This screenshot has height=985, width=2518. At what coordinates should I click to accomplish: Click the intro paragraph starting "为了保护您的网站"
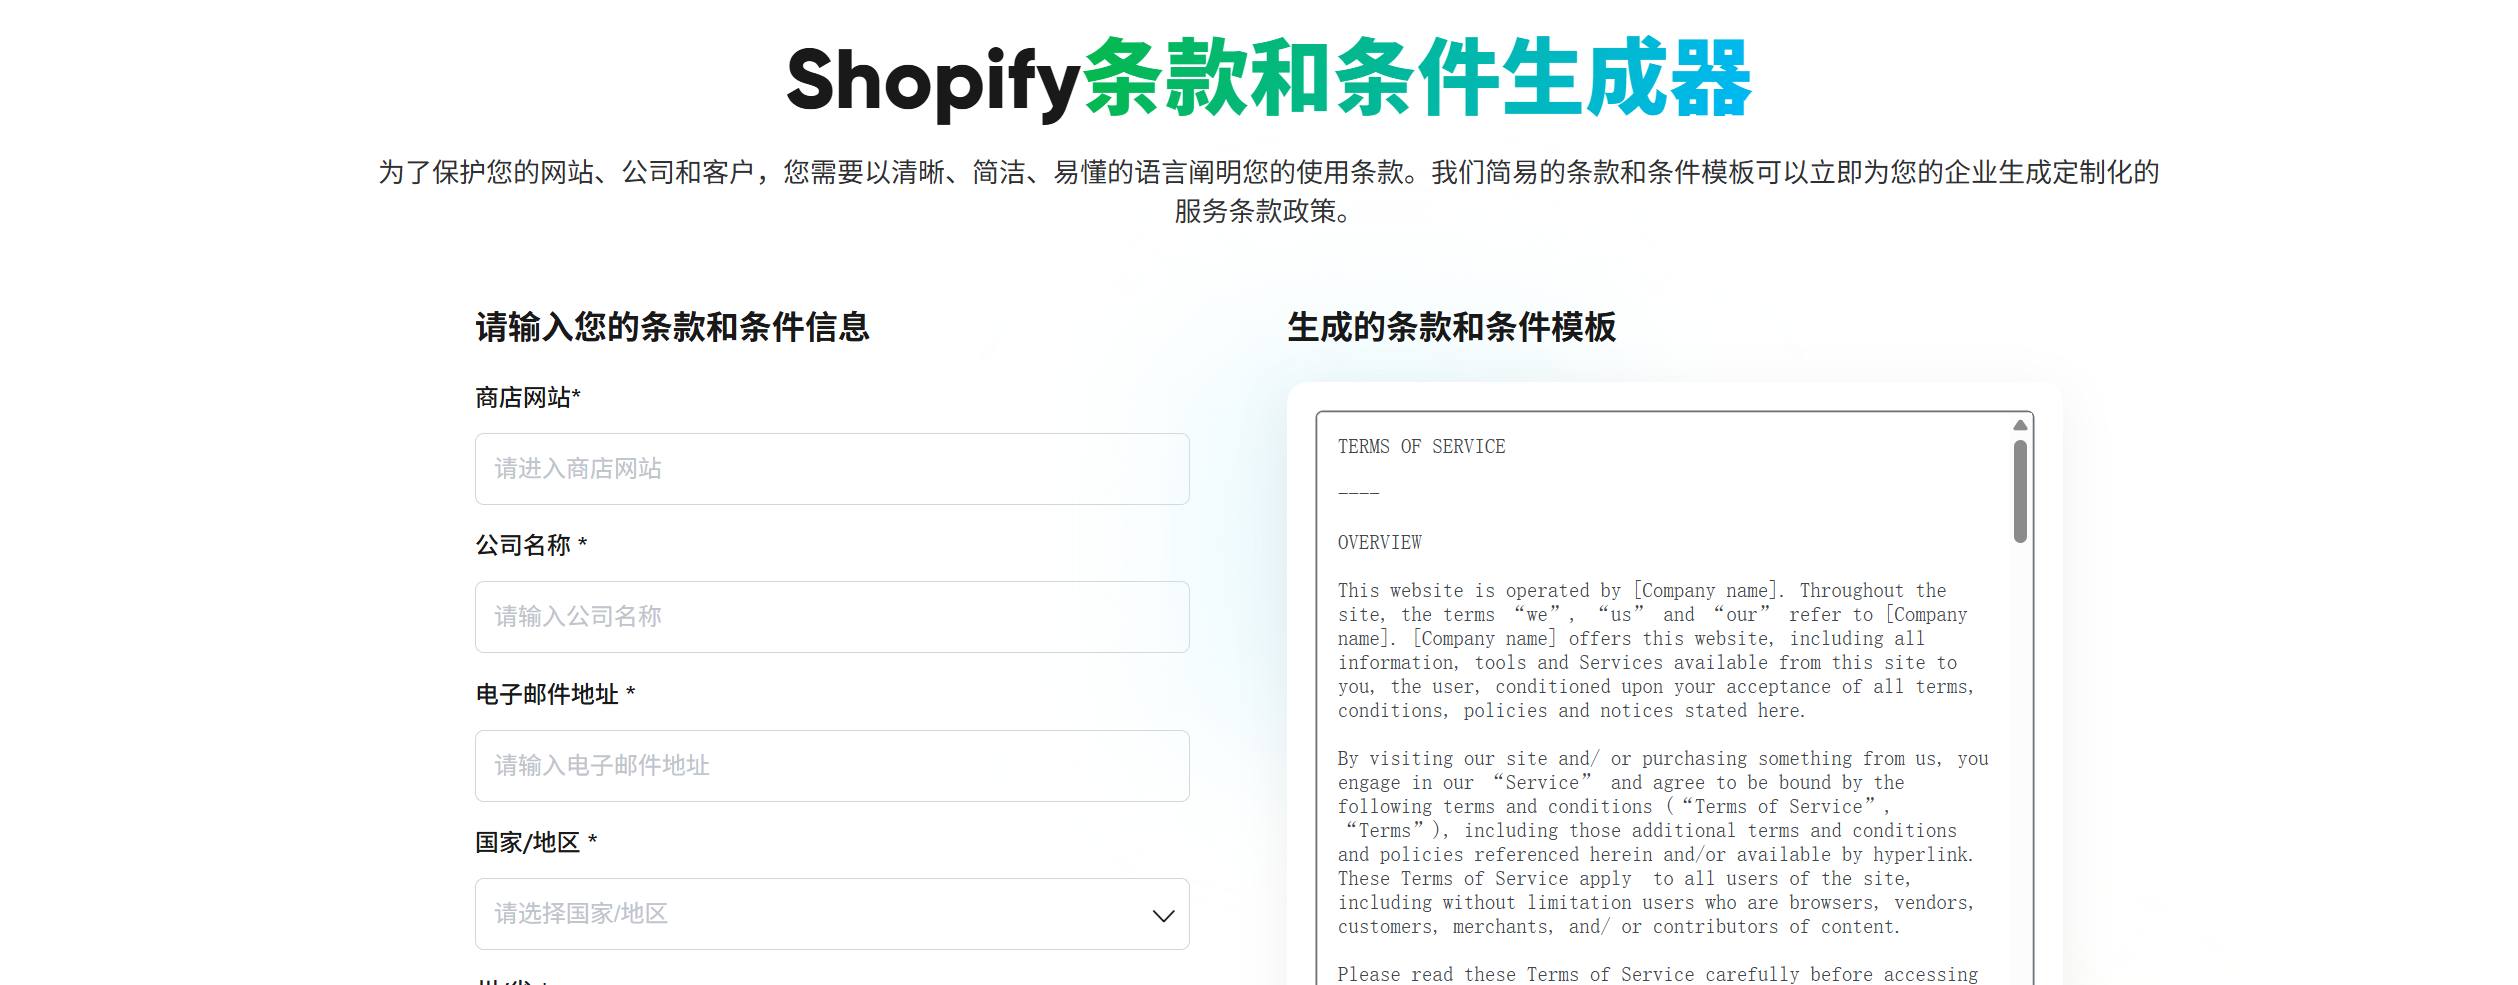coord(1268,191)
